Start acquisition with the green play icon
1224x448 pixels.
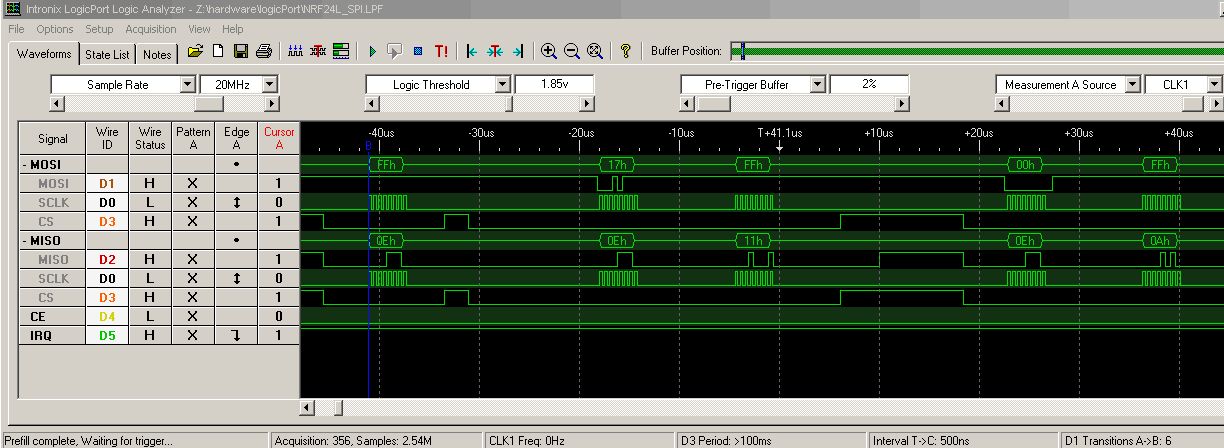pos(372,51)
